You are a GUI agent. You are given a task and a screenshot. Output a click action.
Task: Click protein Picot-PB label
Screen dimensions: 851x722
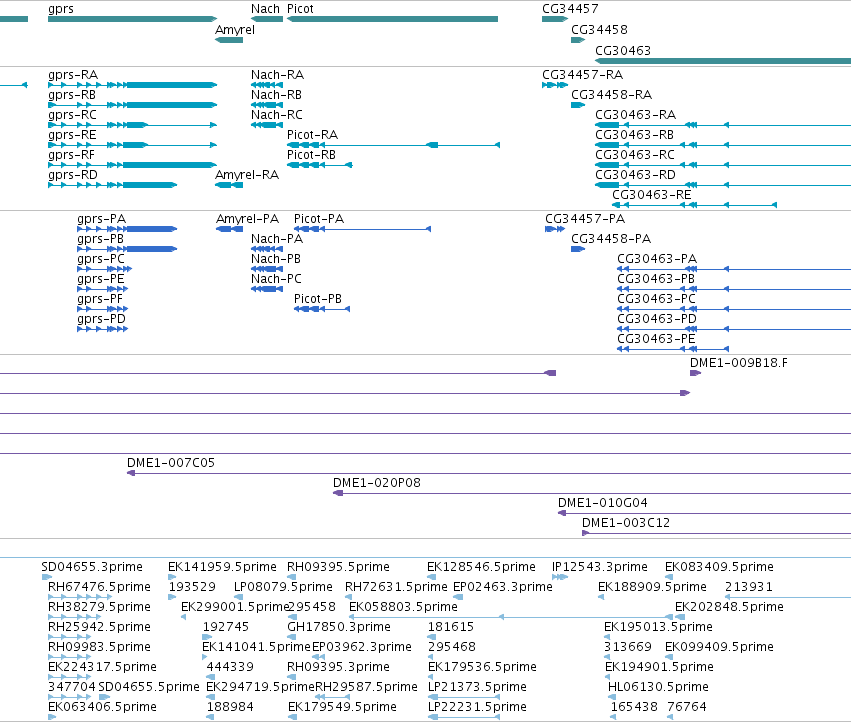tap(318, 299)
